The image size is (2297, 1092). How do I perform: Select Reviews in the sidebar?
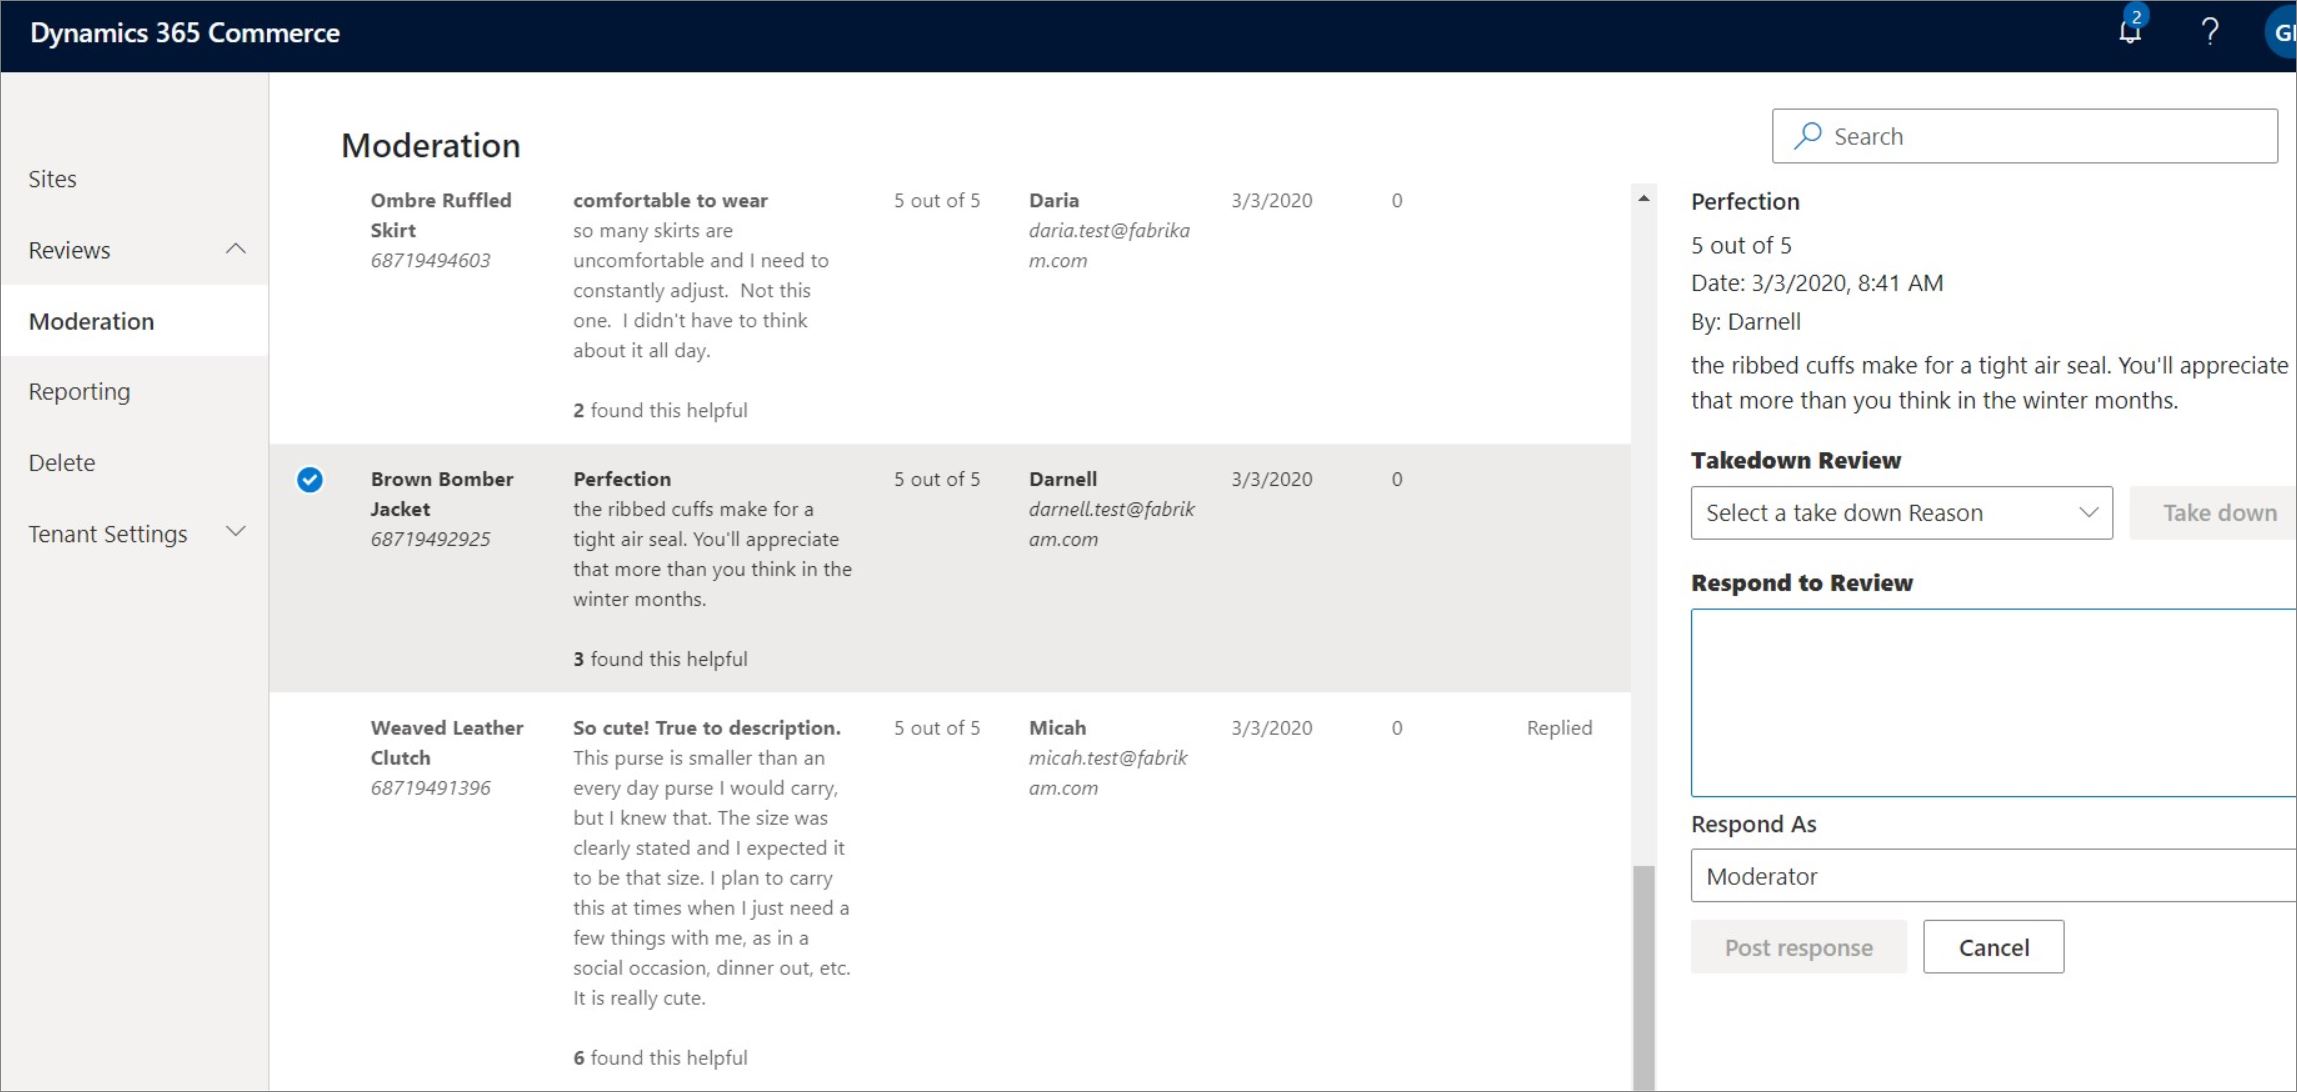(x=69, y=250)
